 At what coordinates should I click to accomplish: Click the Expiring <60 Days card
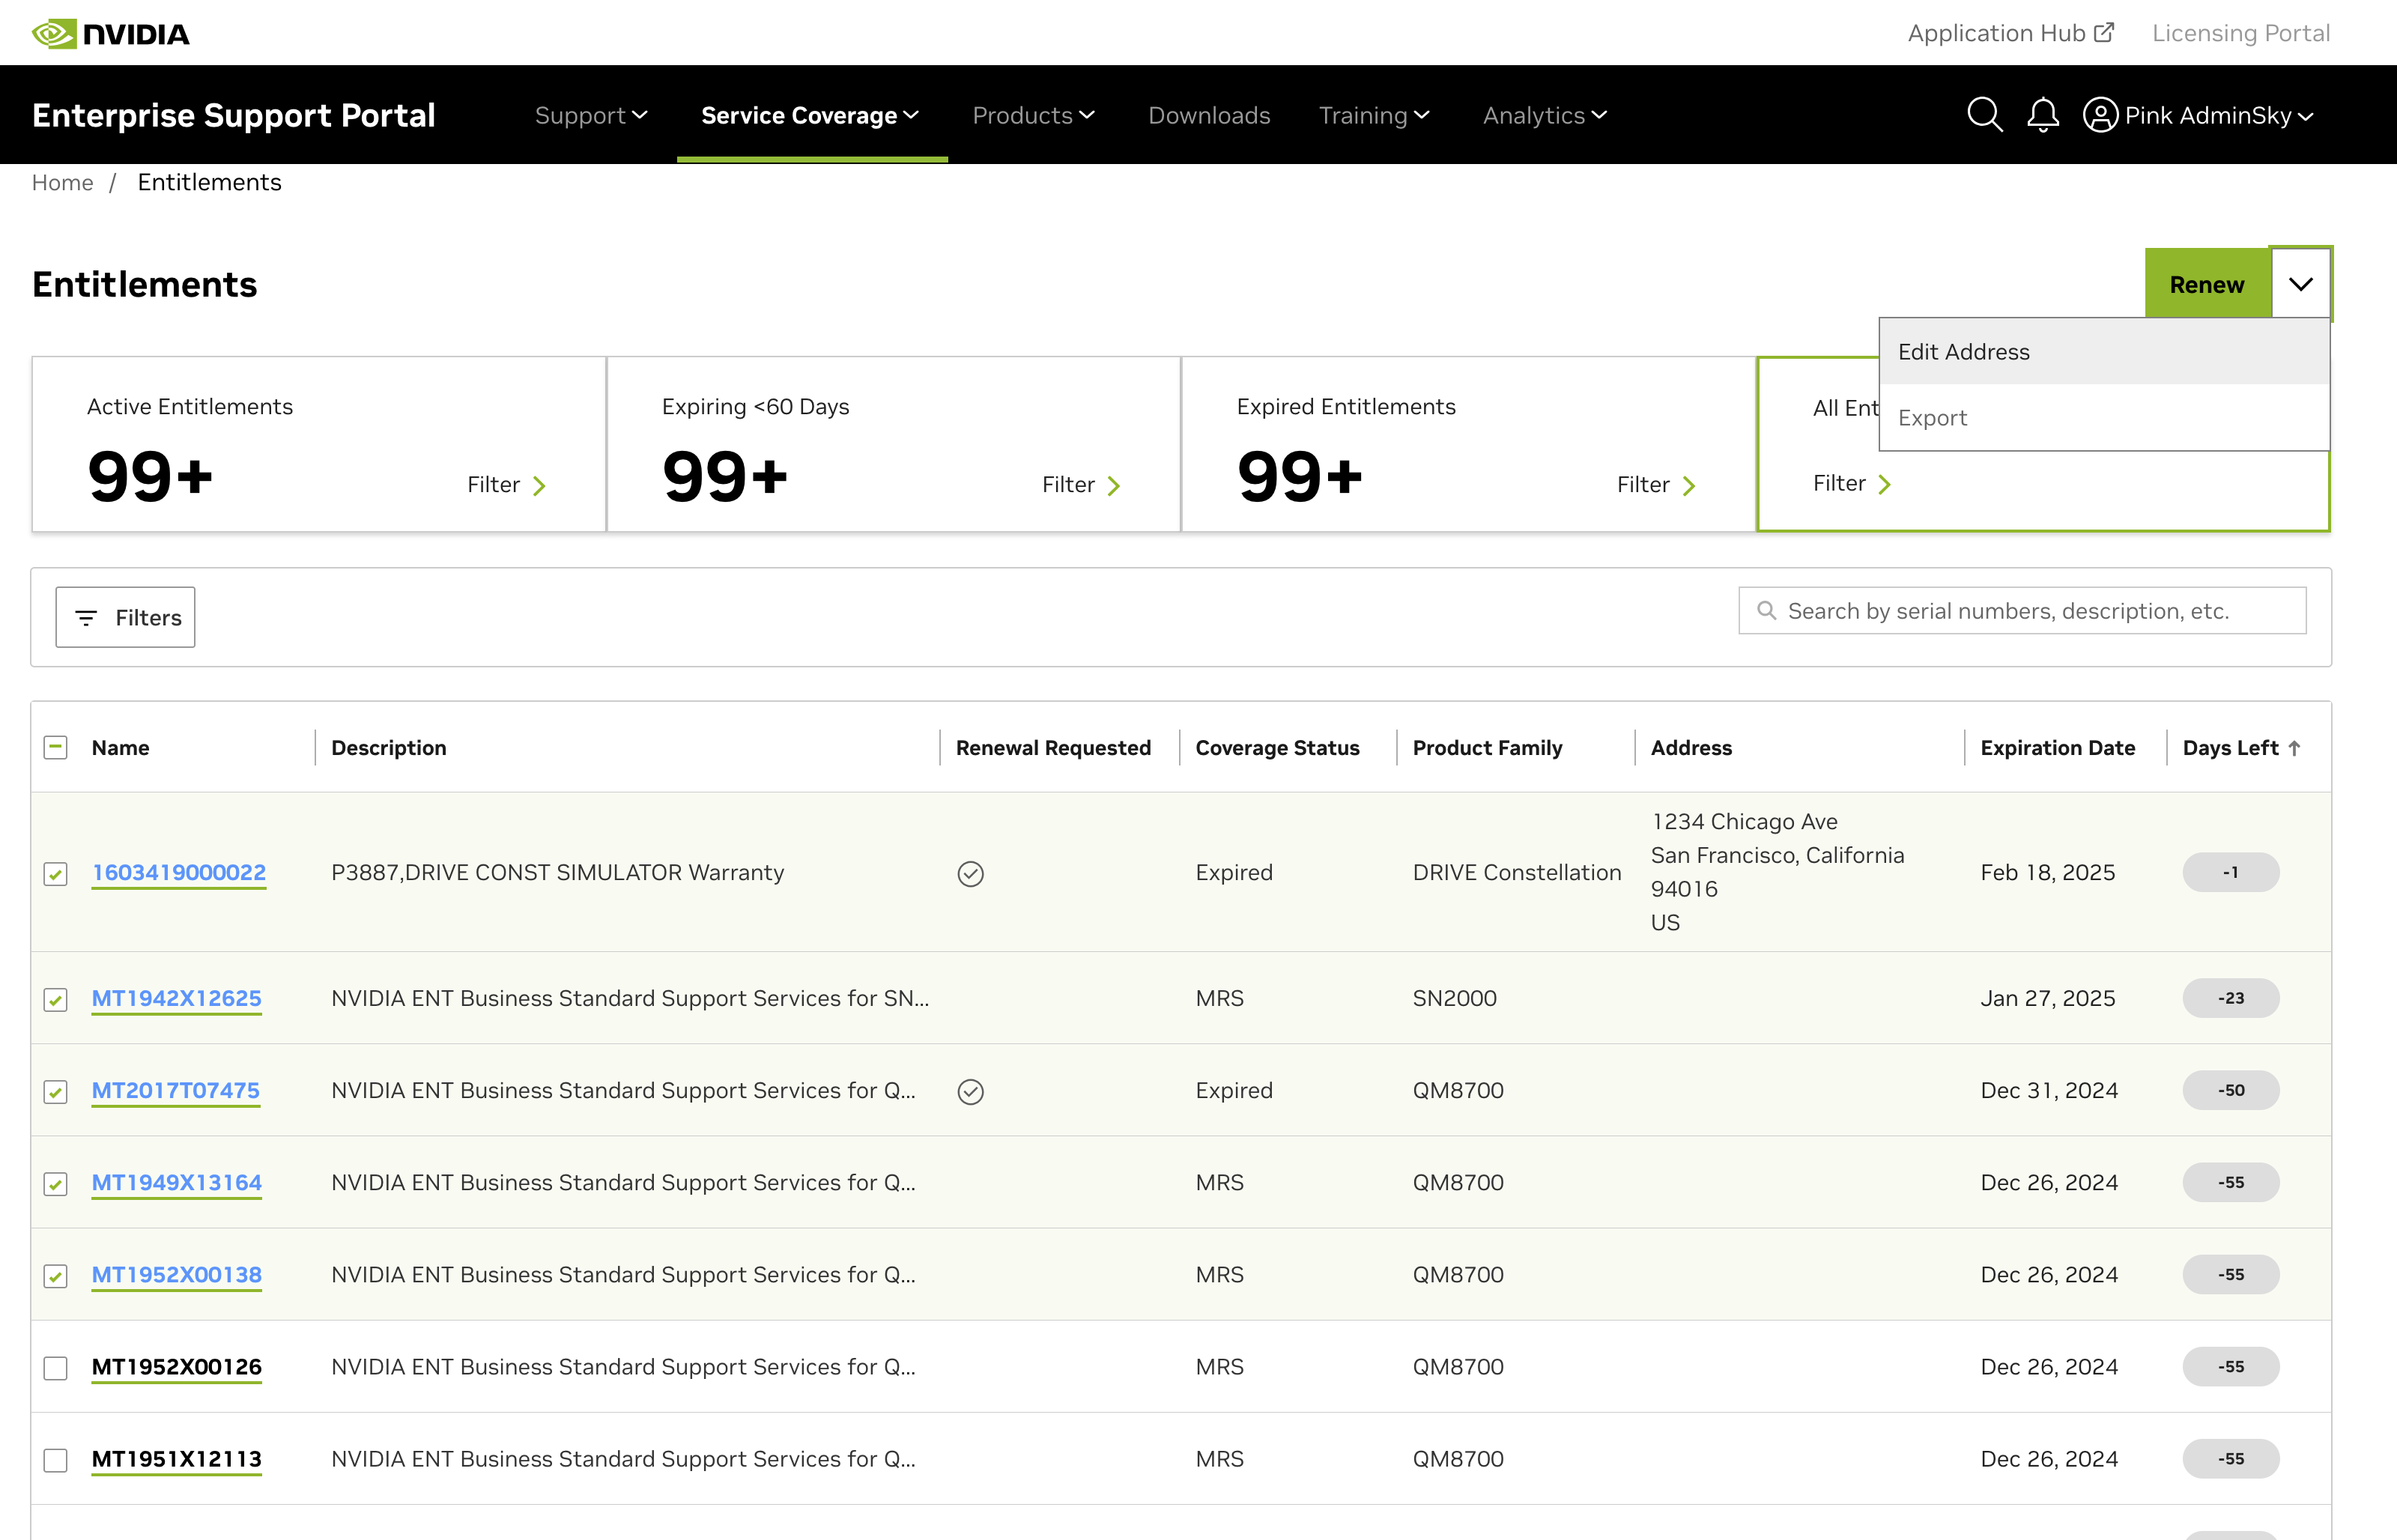(x=893, y=444)
